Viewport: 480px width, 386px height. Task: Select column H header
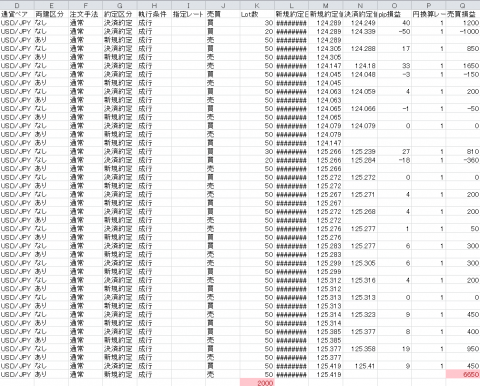(154, 5)
